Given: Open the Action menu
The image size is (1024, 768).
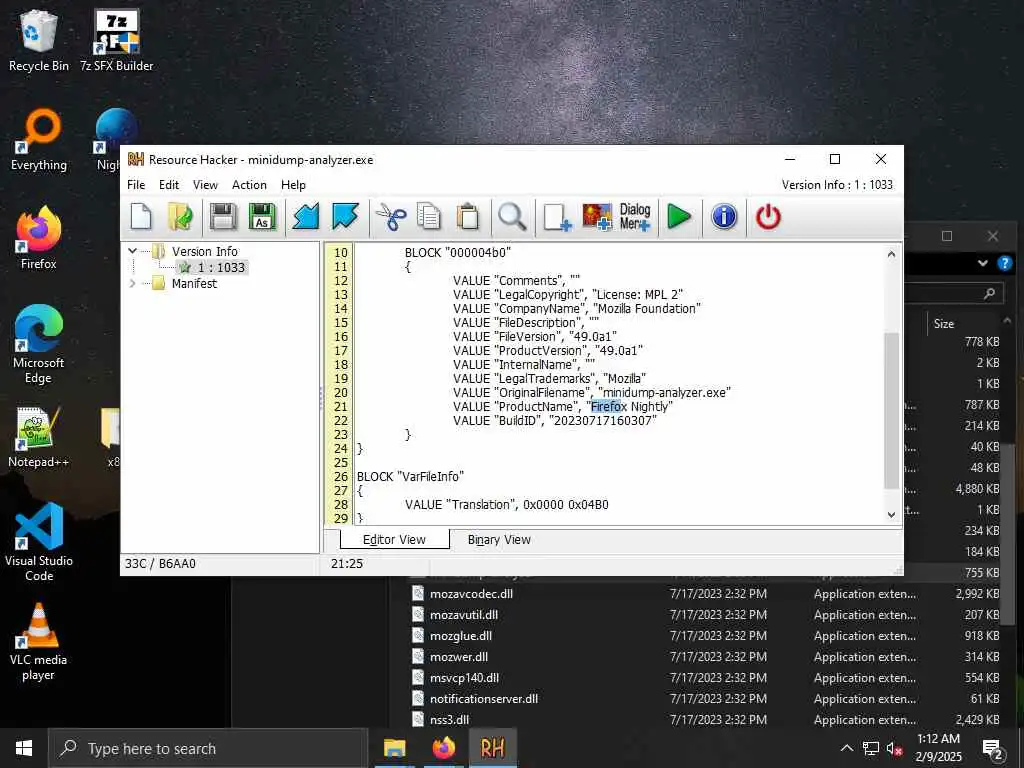Looking at the screenshot, I should [x=249, y=185].
